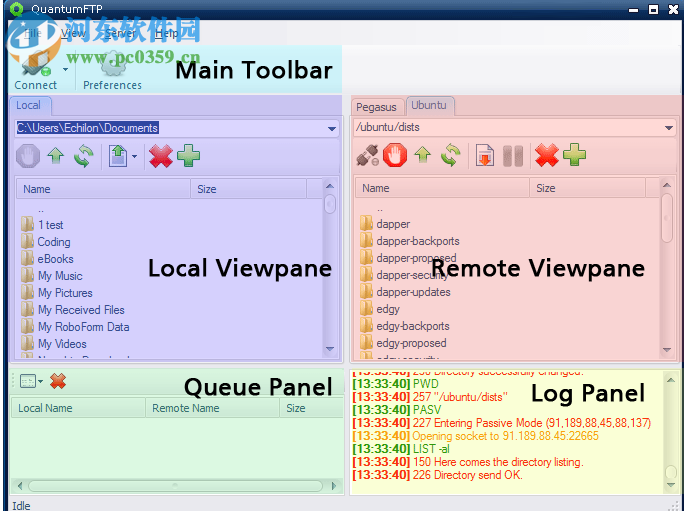Select the Ubuntu server tab
The image size is (684, 511).
pos(429,106)
